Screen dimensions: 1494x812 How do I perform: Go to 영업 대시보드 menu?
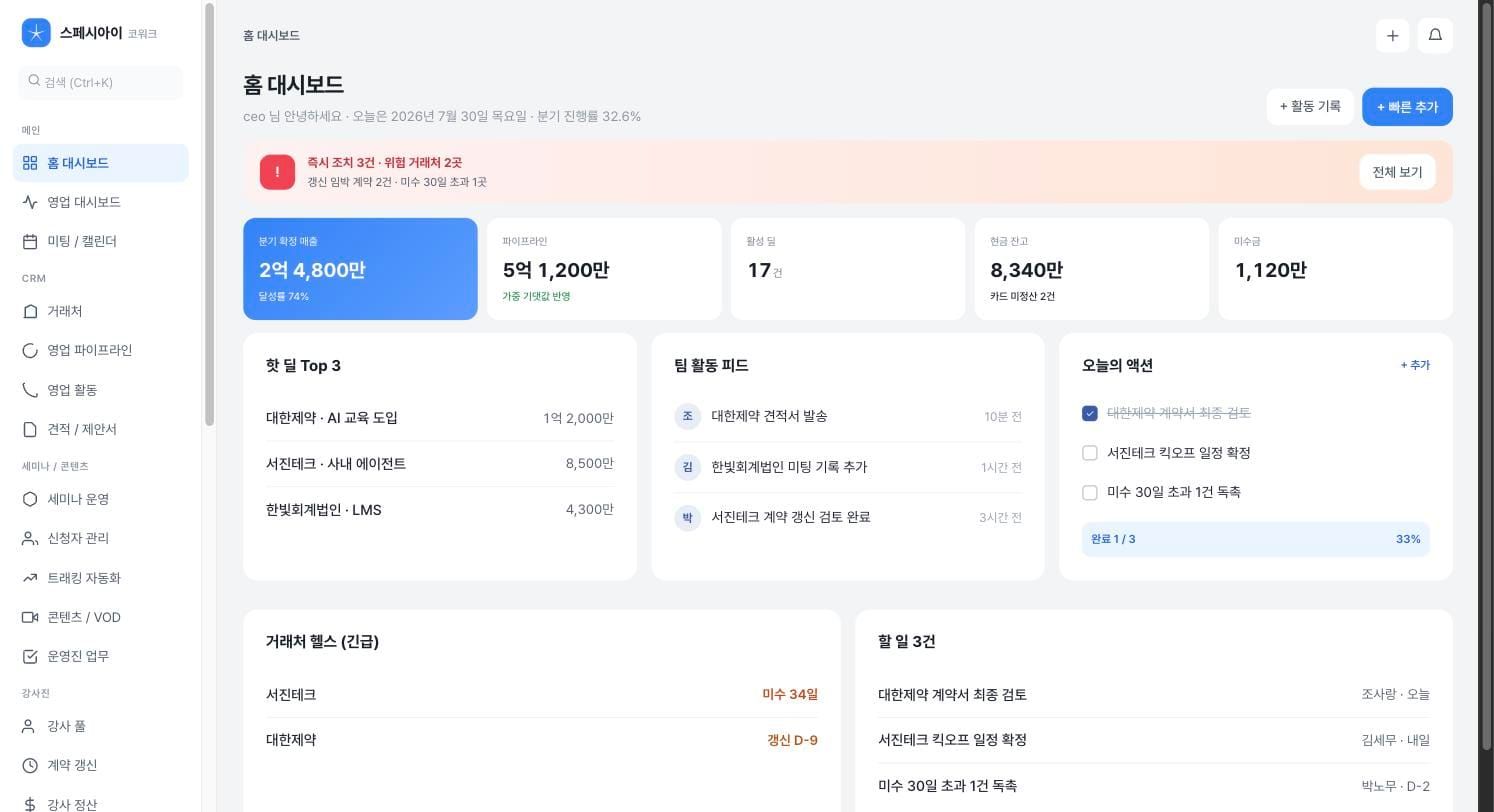100,202
